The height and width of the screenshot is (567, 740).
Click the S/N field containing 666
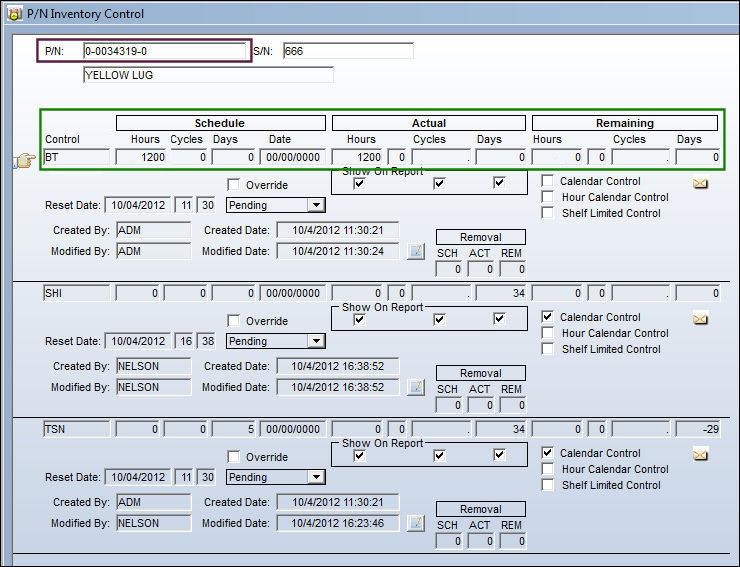[348, 51]
